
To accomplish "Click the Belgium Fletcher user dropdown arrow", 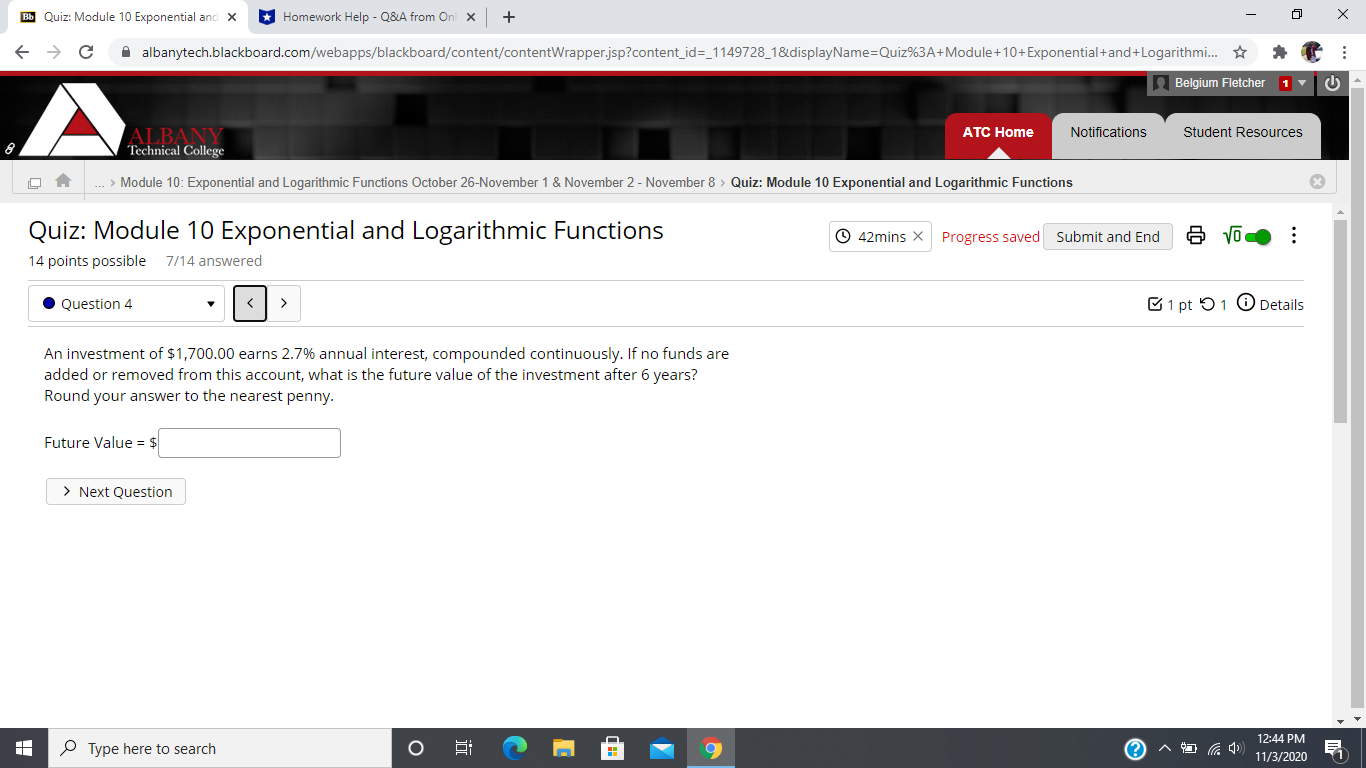I will point(1303,83).
